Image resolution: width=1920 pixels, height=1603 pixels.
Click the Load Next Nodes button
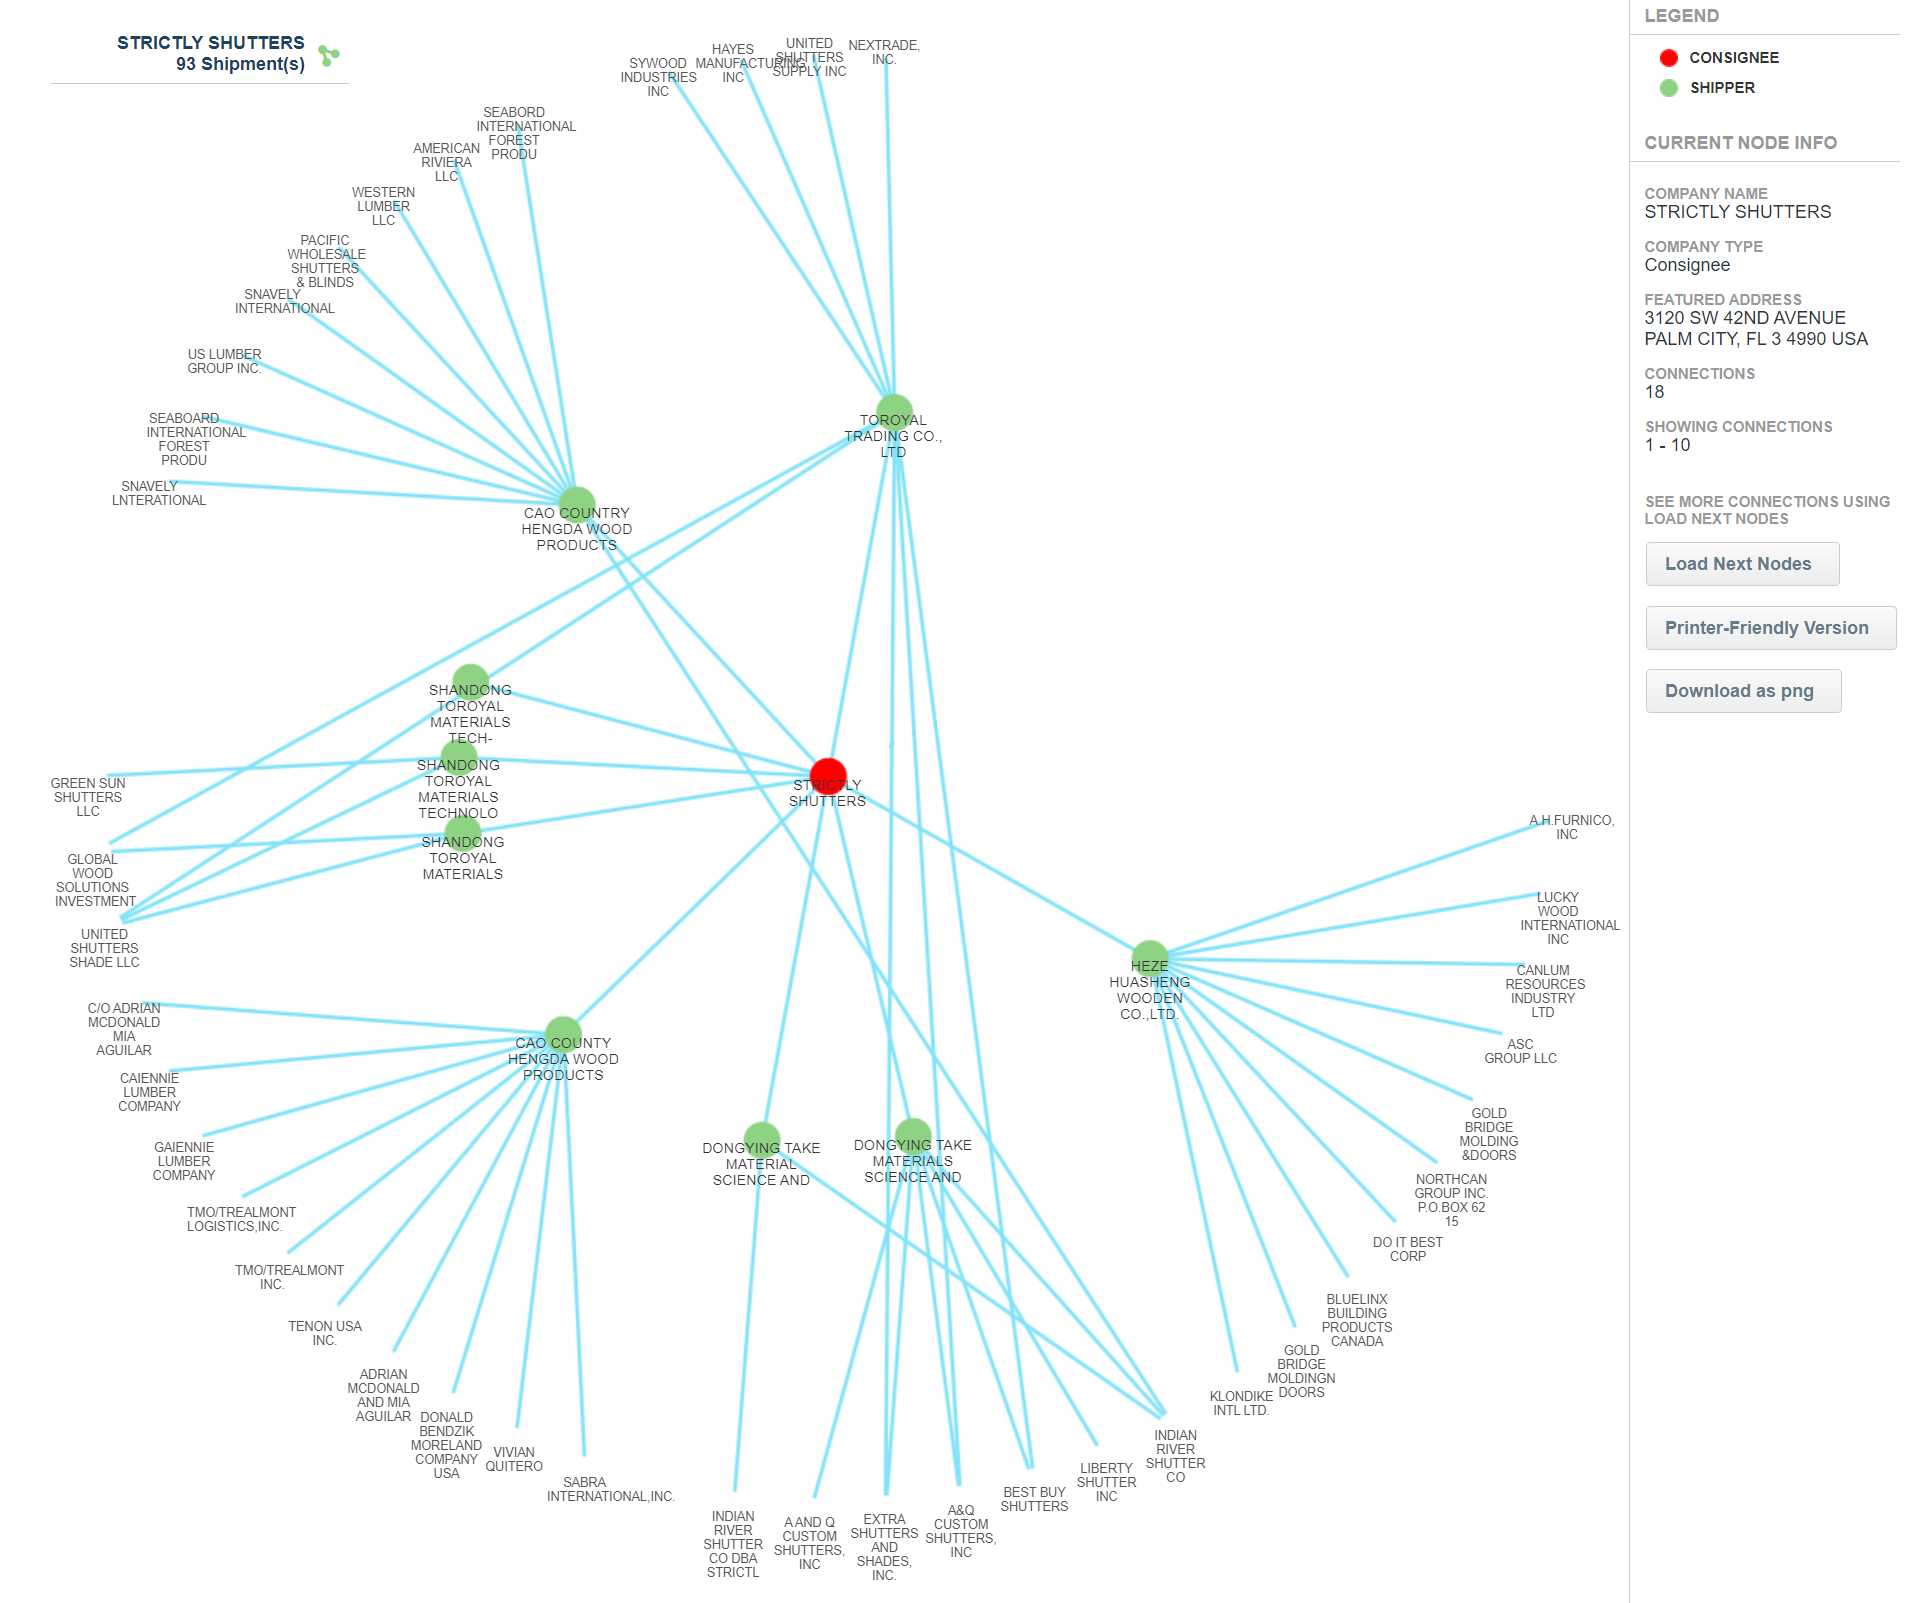[1742, 564]
